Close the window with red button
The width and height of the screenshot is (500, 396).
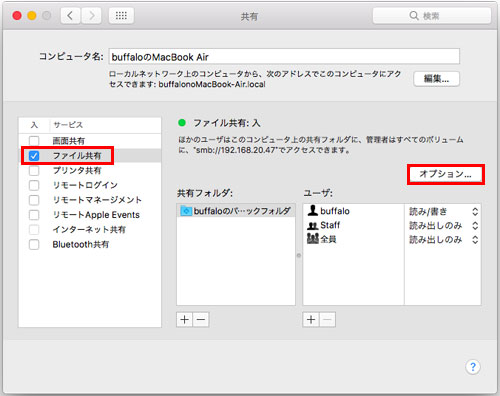click(17, 15)
